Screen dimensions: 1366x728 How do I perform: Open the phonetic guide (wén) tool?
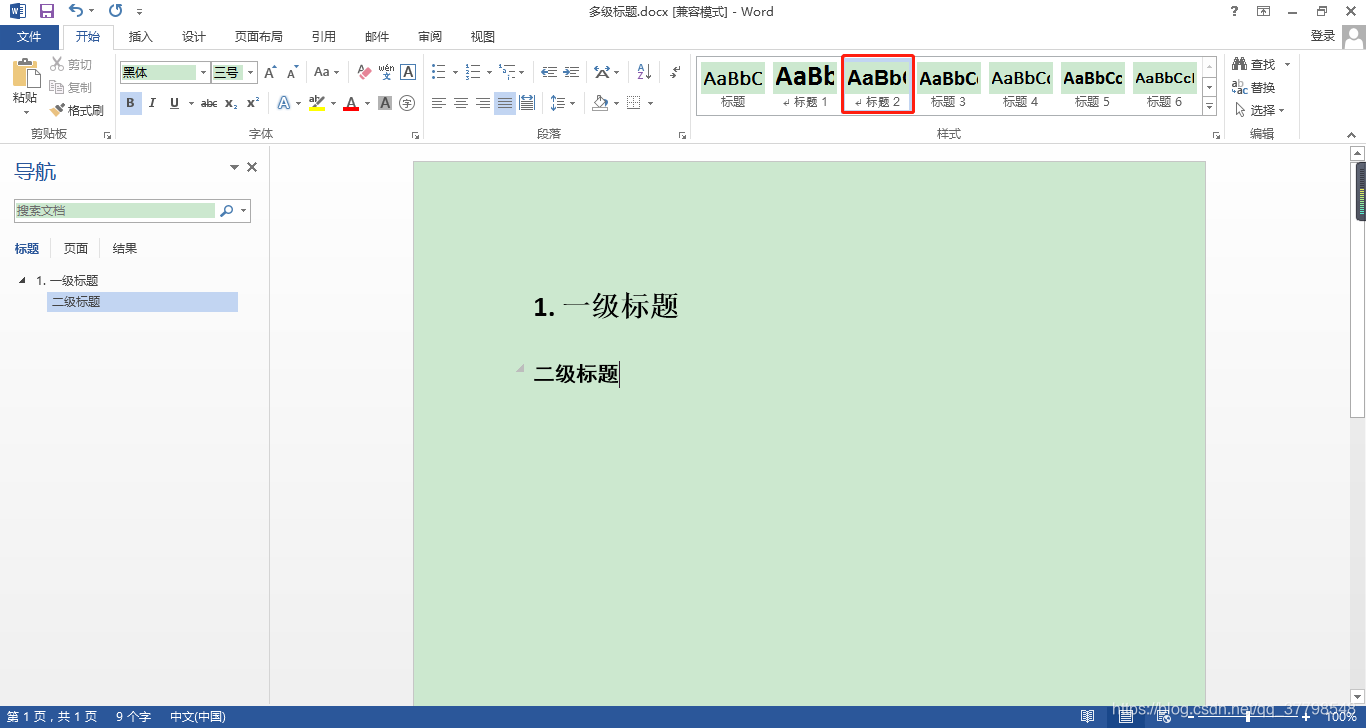[x=386, y=72]
